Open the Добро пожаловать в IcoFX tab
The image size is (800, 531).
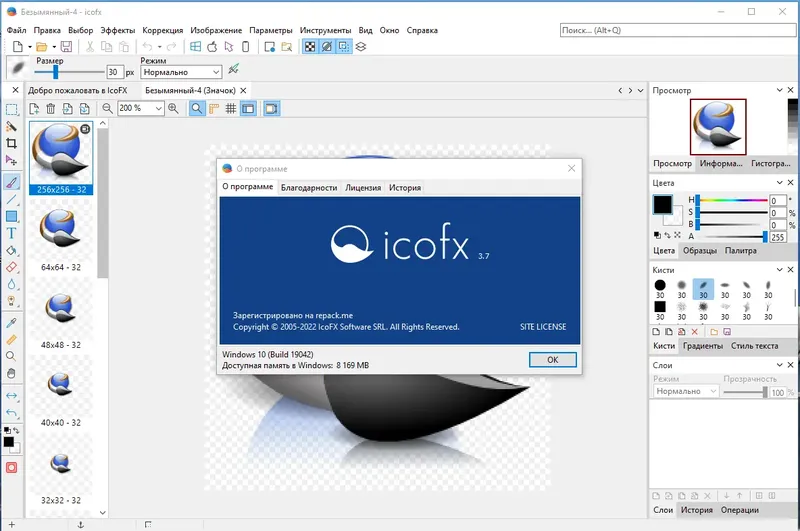click(78, 91)
